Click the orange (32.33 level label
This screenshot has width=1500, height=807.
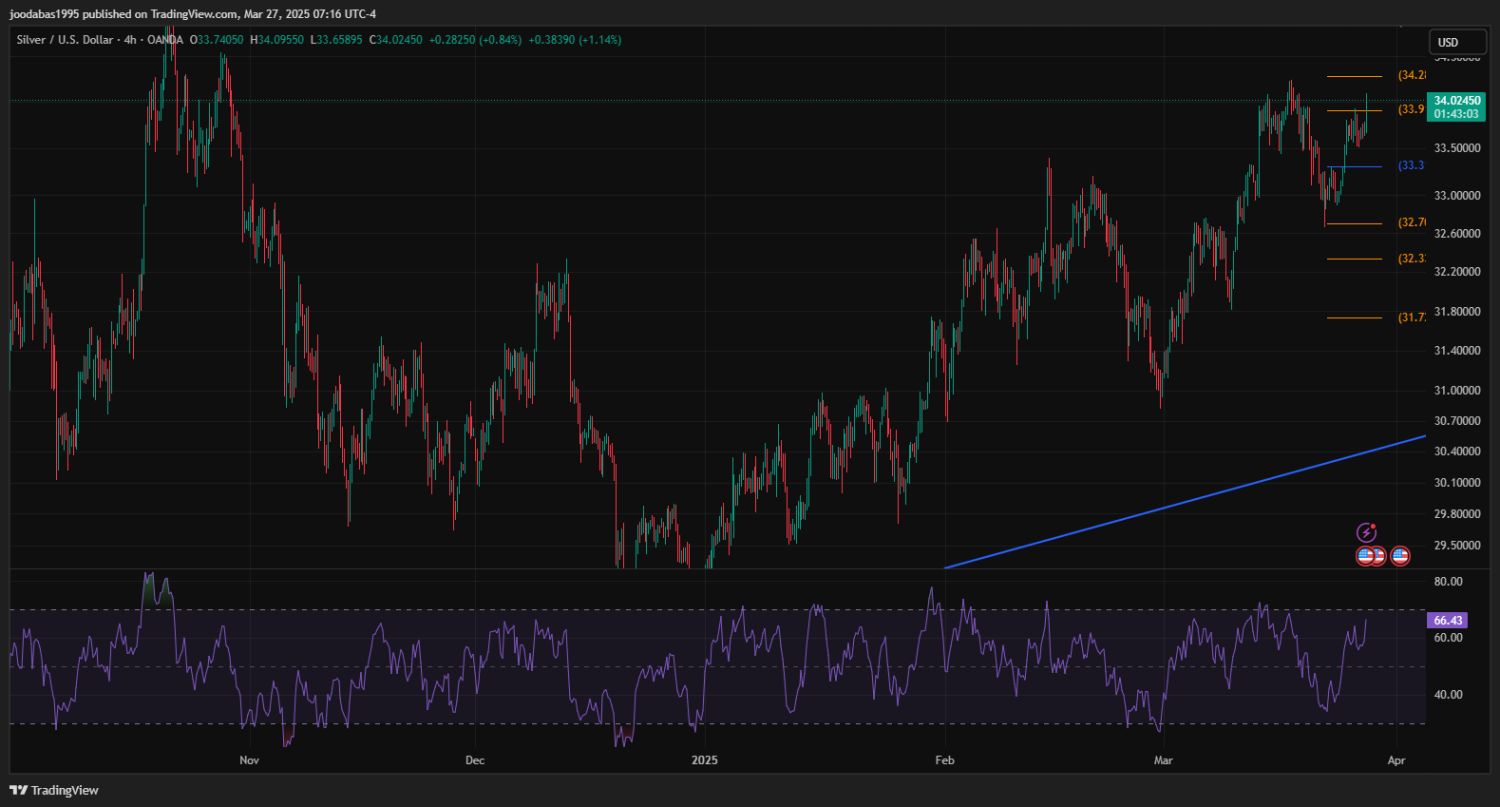coord(1411,259)
